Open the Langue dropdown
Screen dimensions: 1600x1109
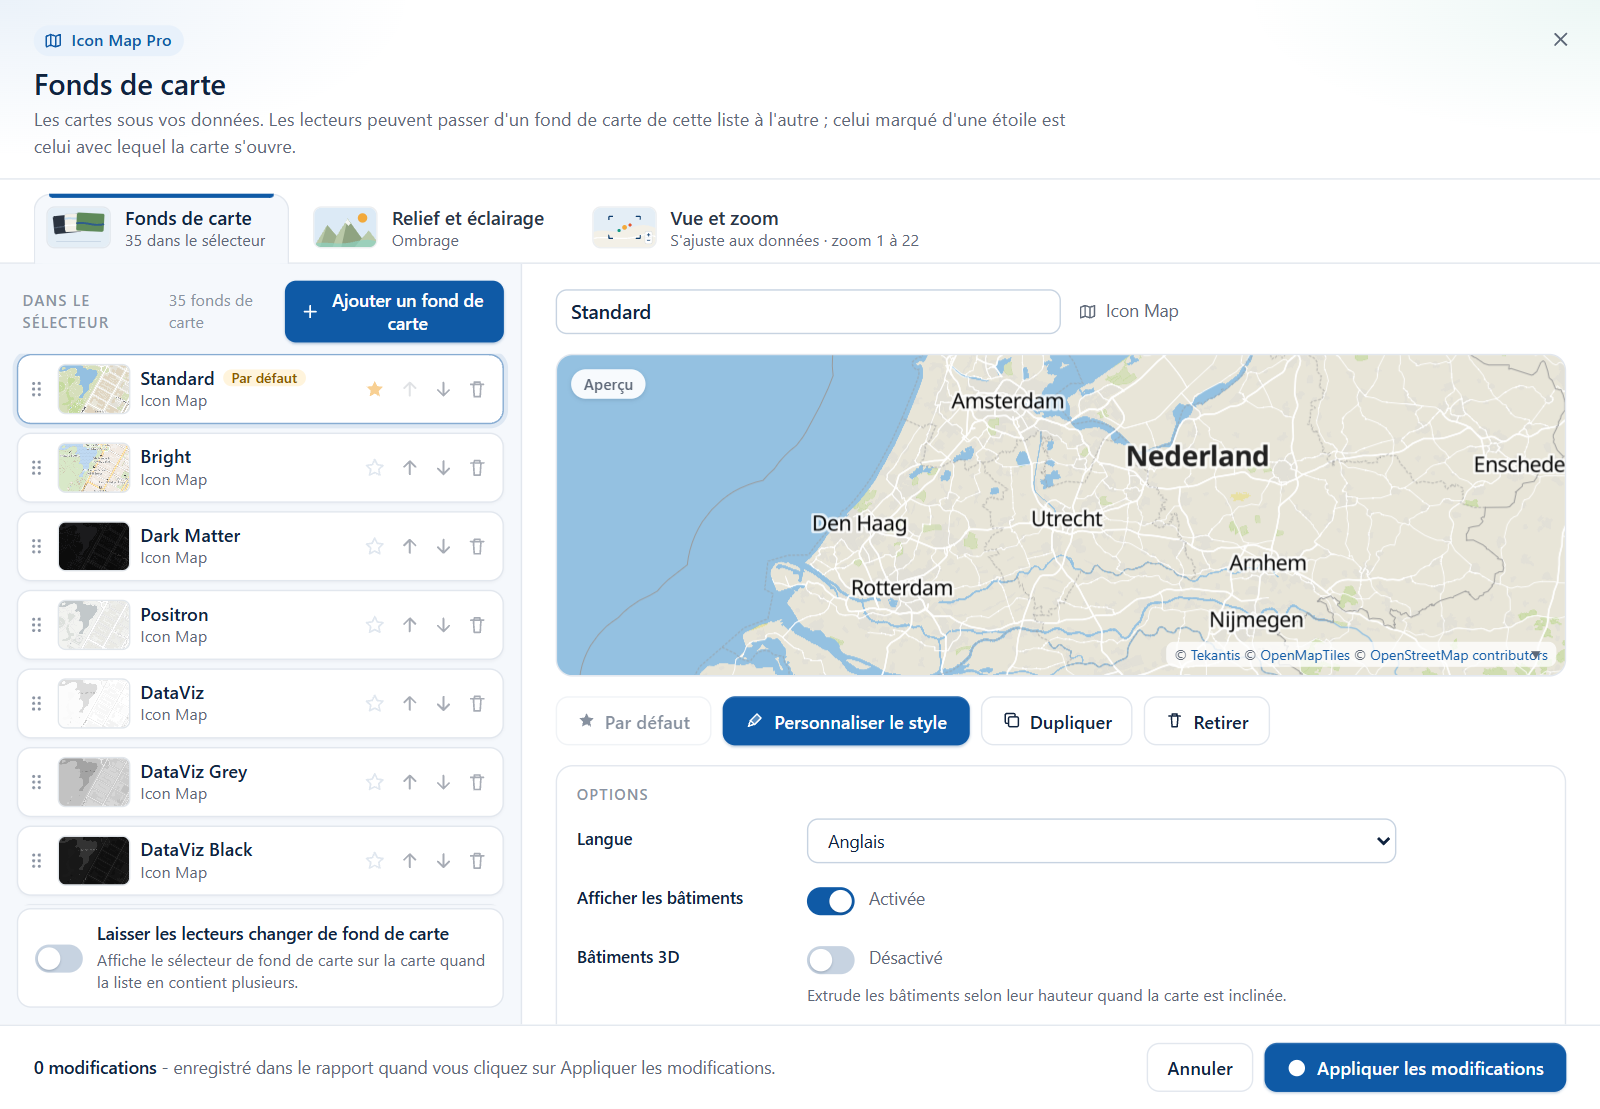[x=1101, y=841]
